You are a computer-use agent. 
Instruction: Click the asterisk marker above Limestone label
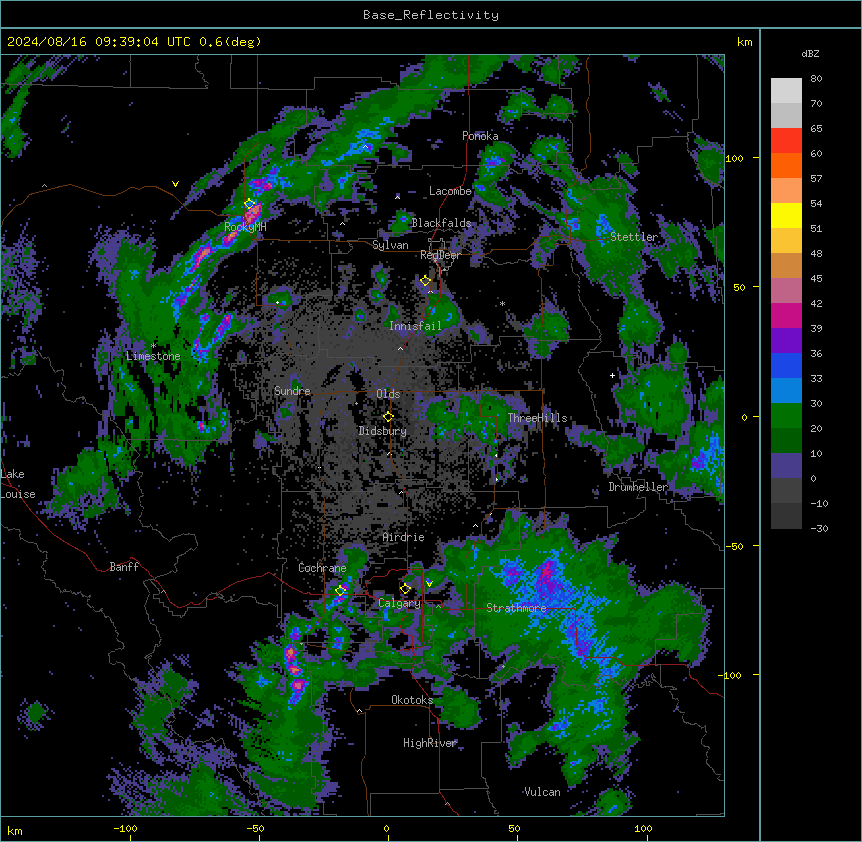click(154, 346)
